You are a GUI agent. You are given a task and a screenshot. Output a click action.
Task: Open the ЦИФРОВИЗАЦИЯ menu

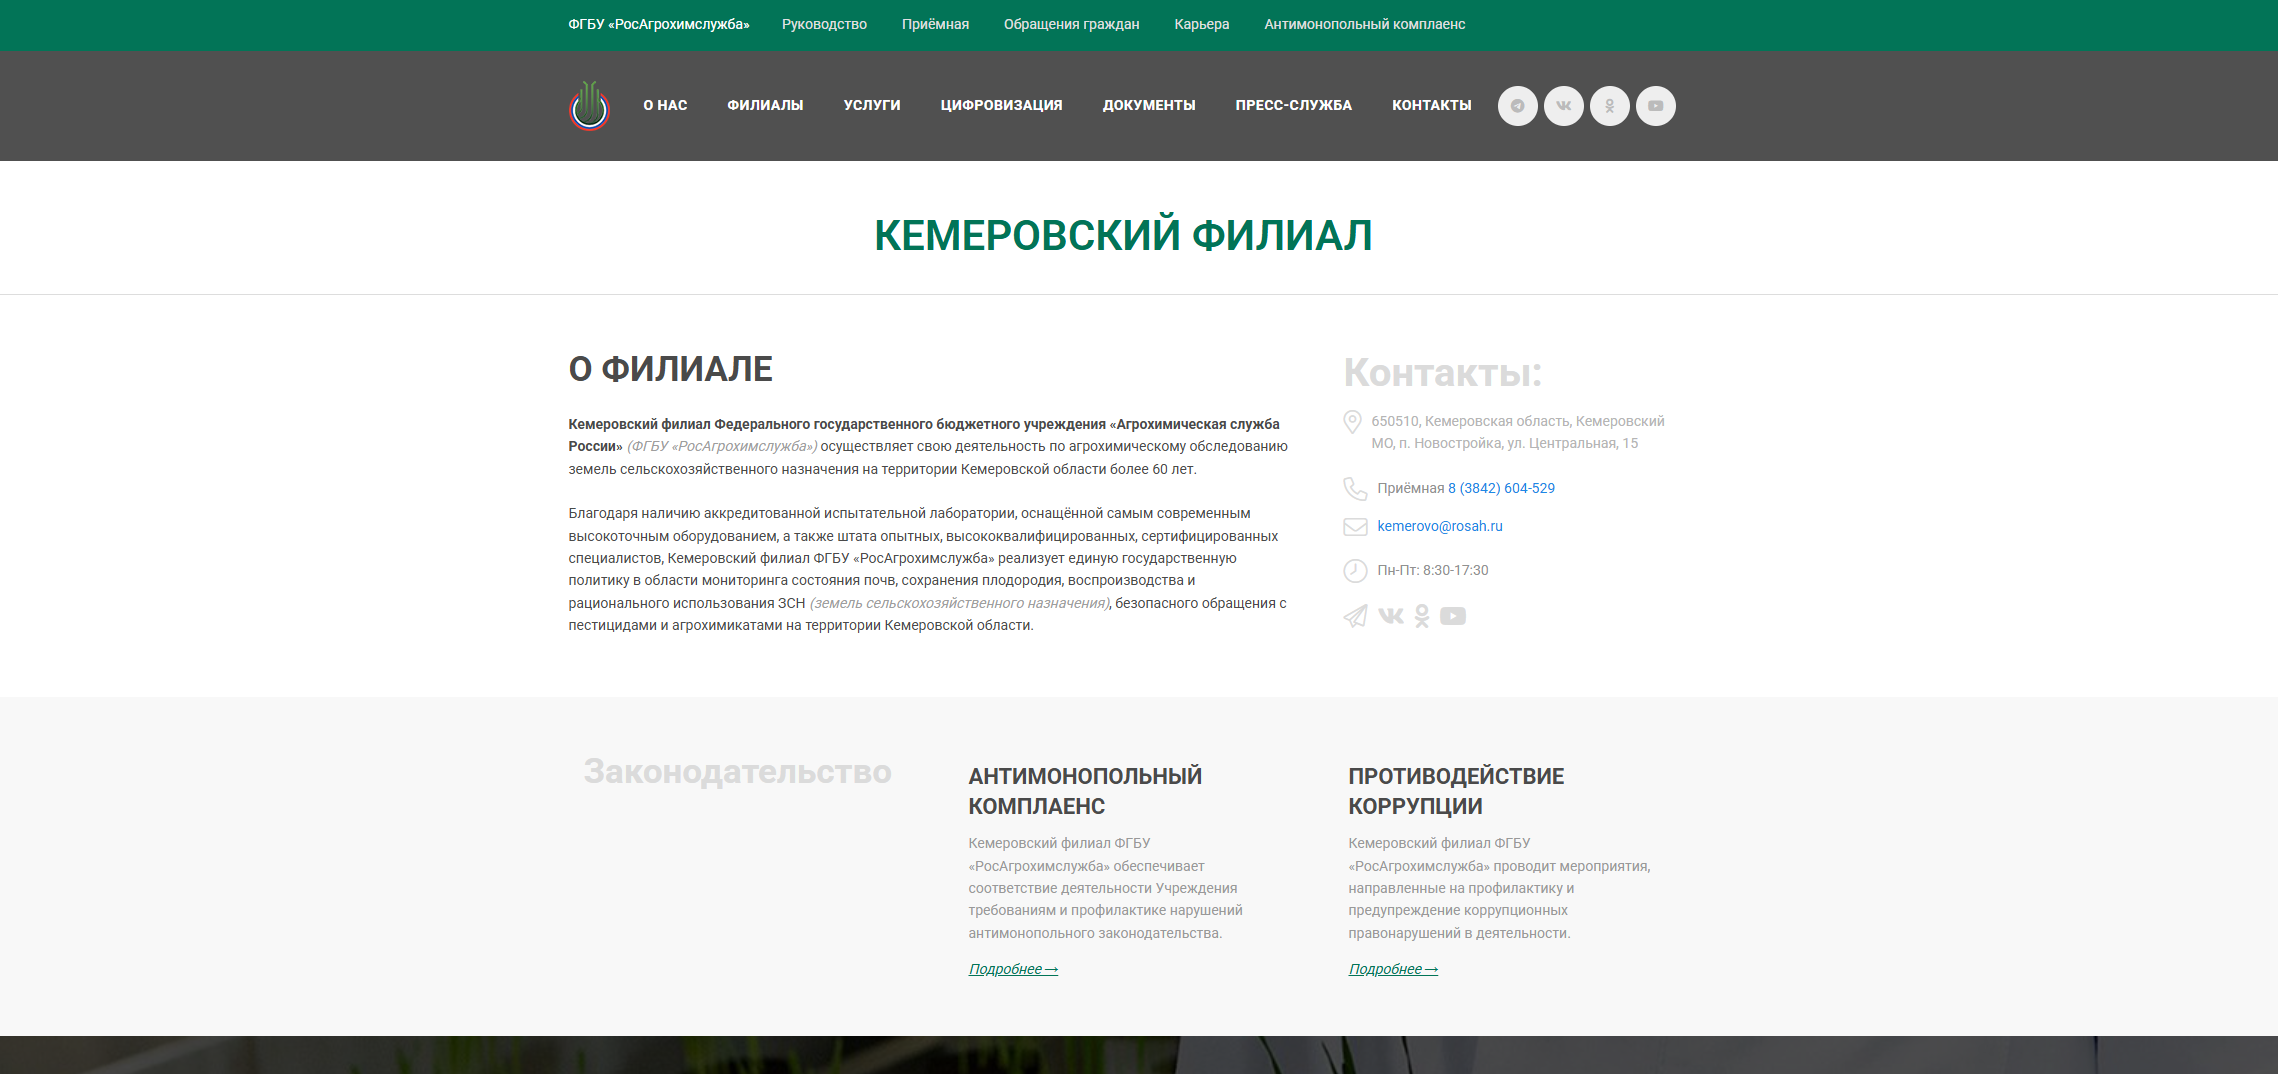click(1001, 105)
